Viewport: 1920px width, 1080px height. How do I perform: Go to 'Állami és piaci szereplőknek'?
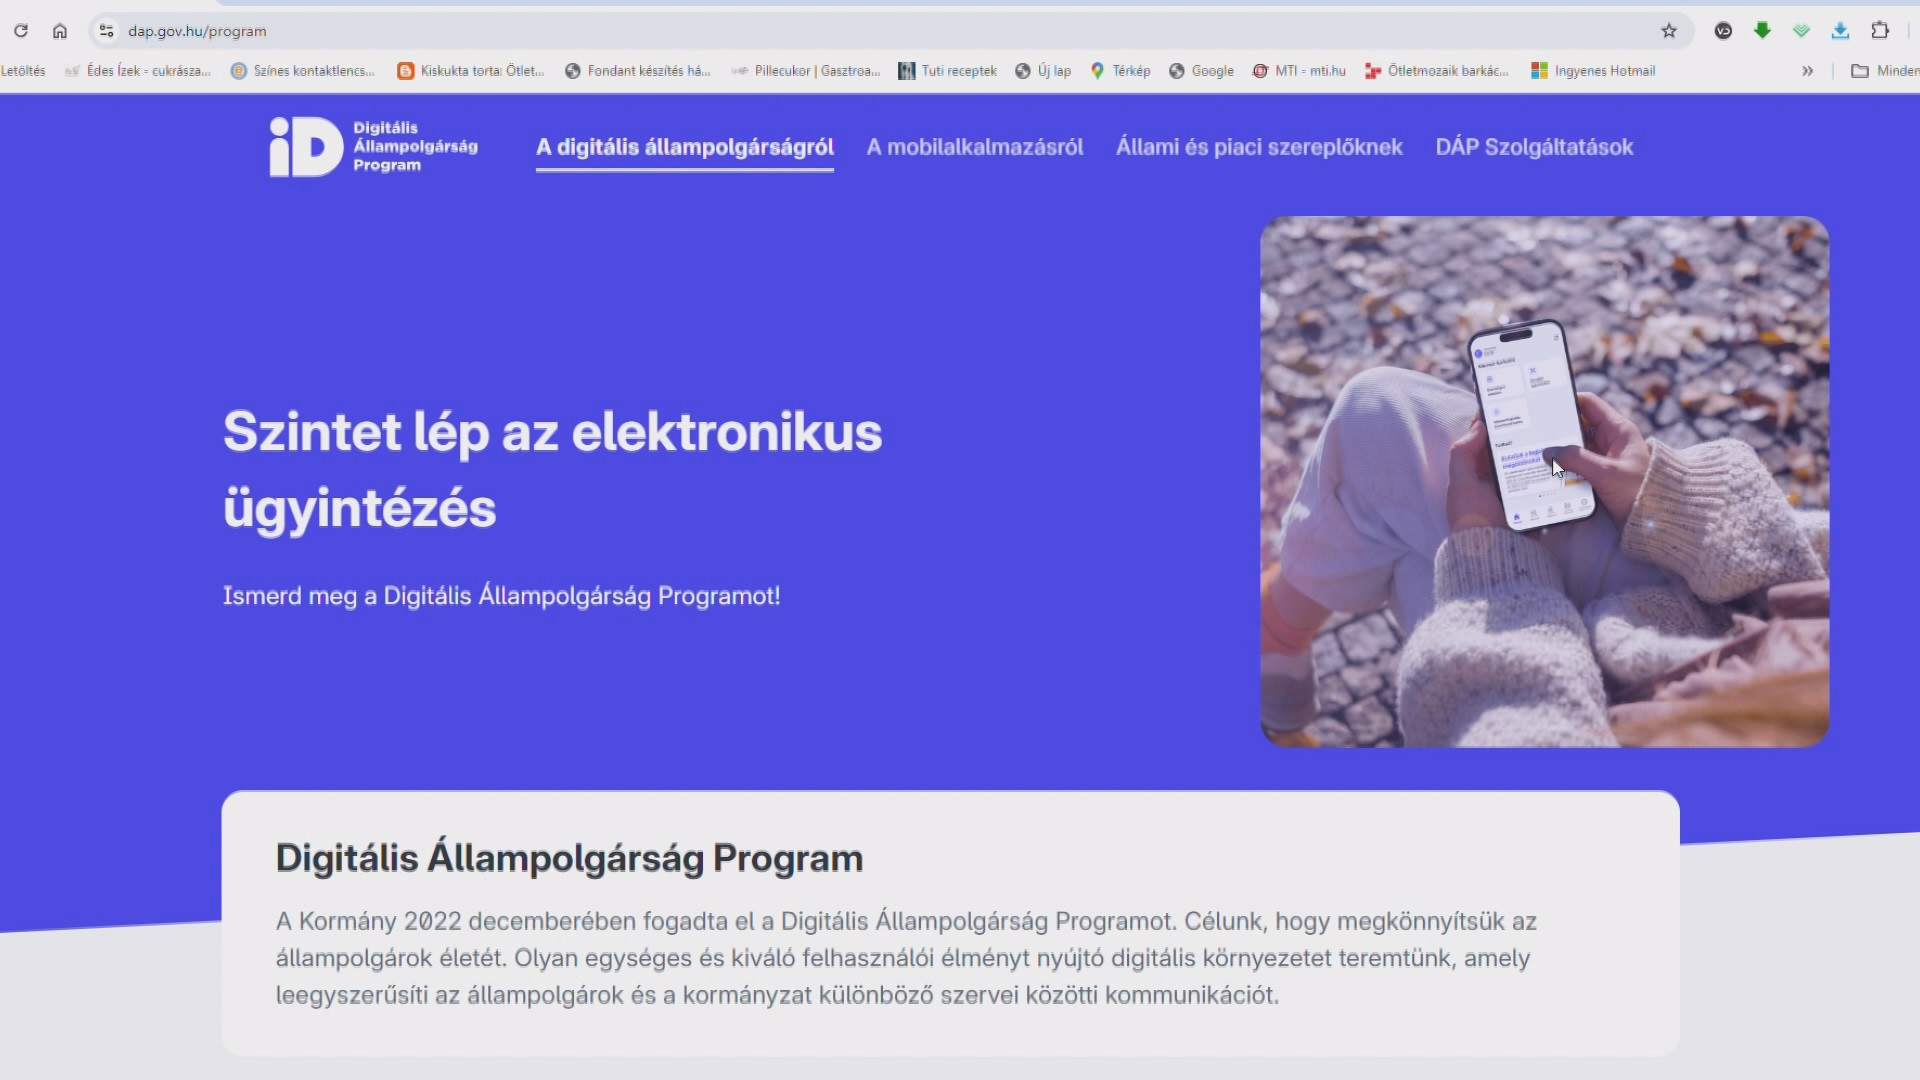(1258, 147)
